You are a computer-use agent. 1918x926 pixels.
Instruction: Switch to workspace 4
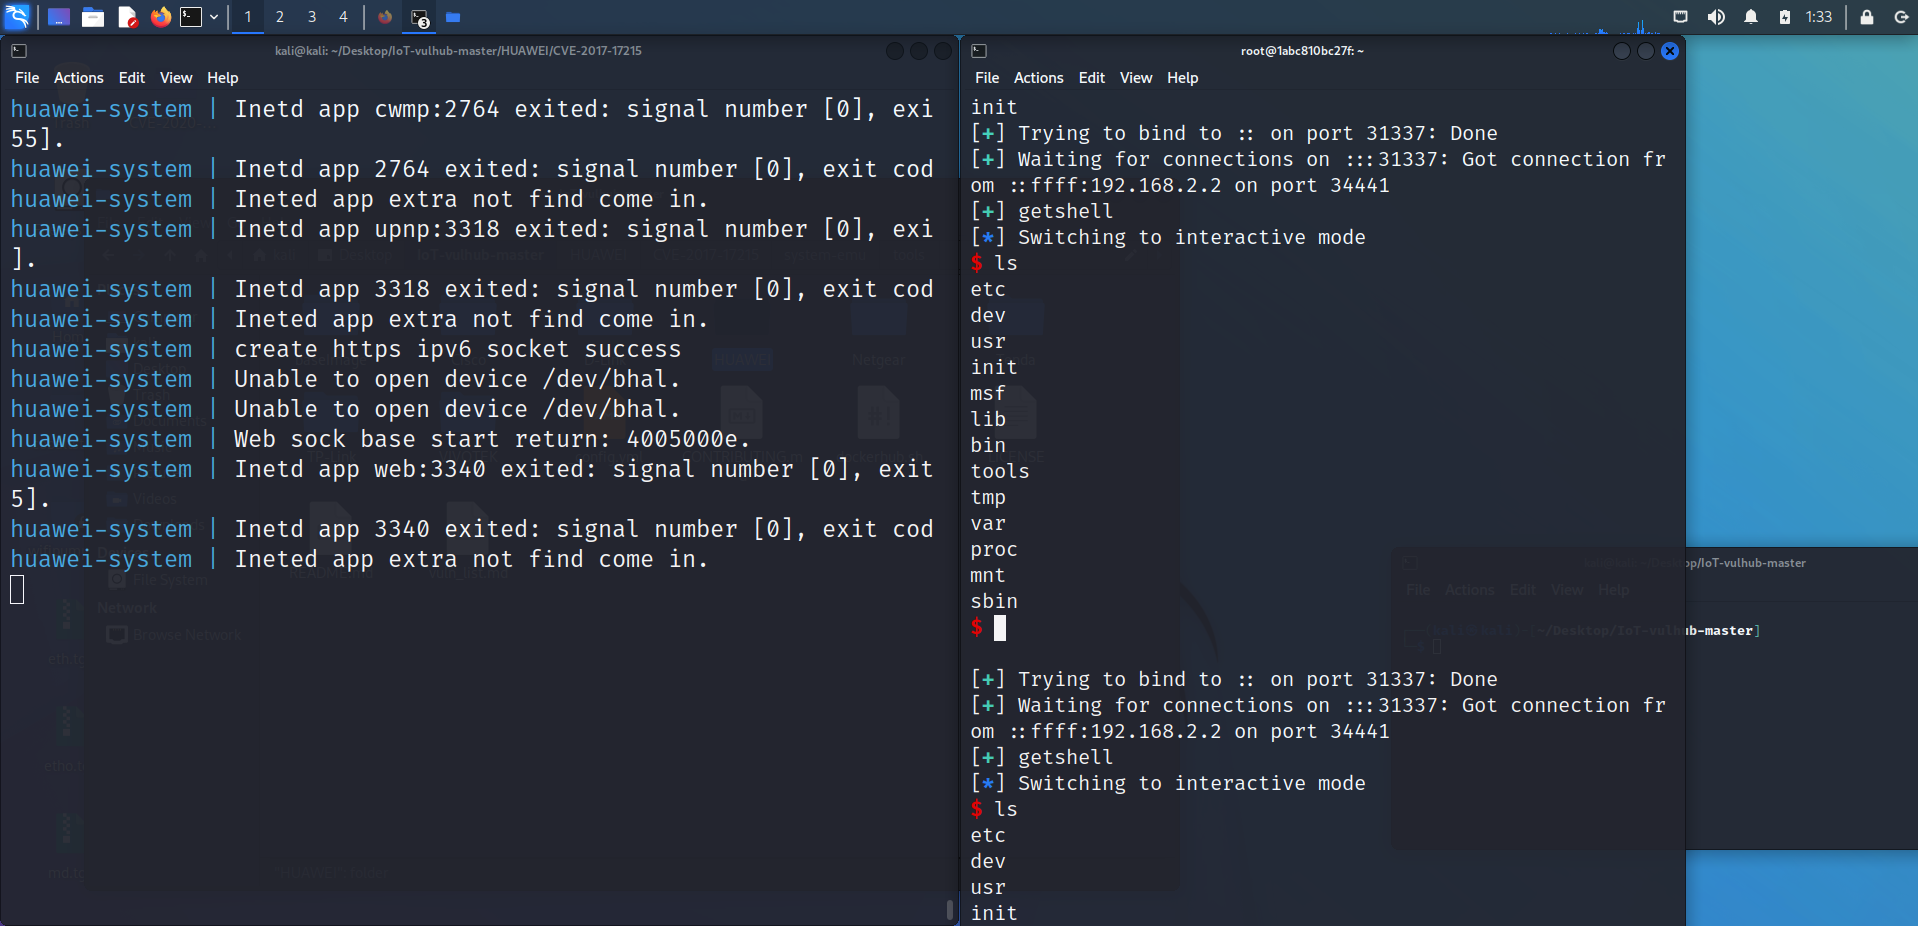pos(343,17)
